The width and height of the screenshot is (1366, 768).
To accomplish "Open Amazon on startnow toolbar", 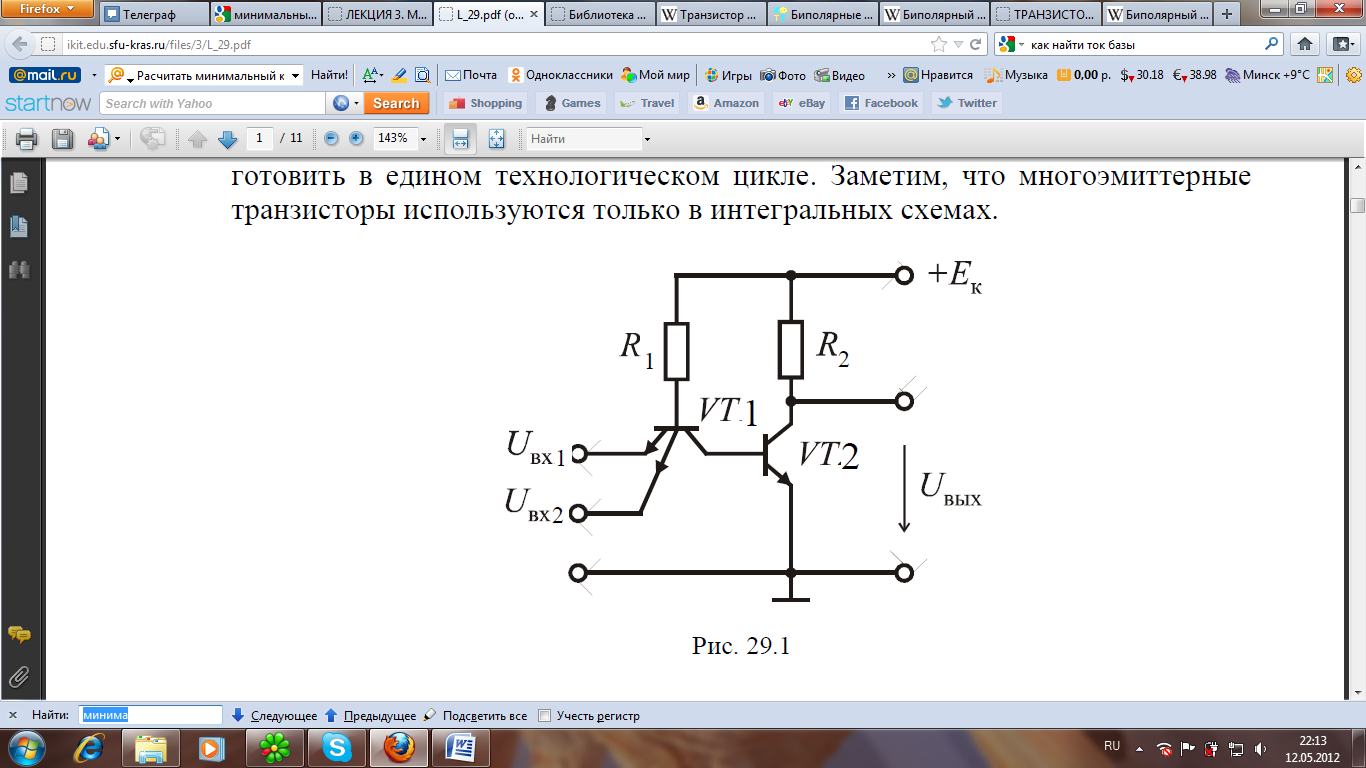I will [x=726, y=103].
